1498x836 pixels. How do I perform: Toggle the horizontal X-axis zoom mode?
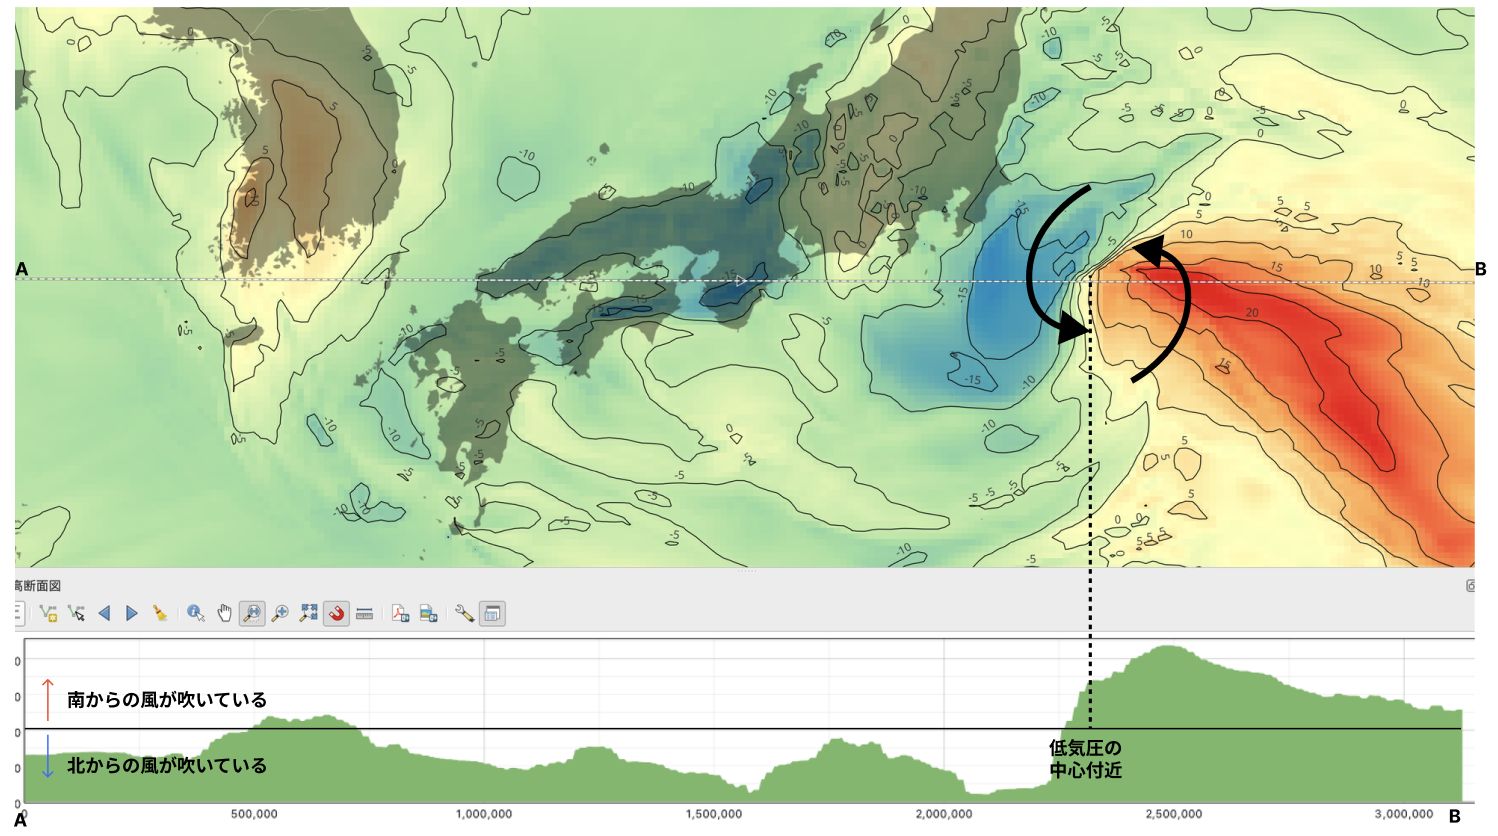click(252, 613)
